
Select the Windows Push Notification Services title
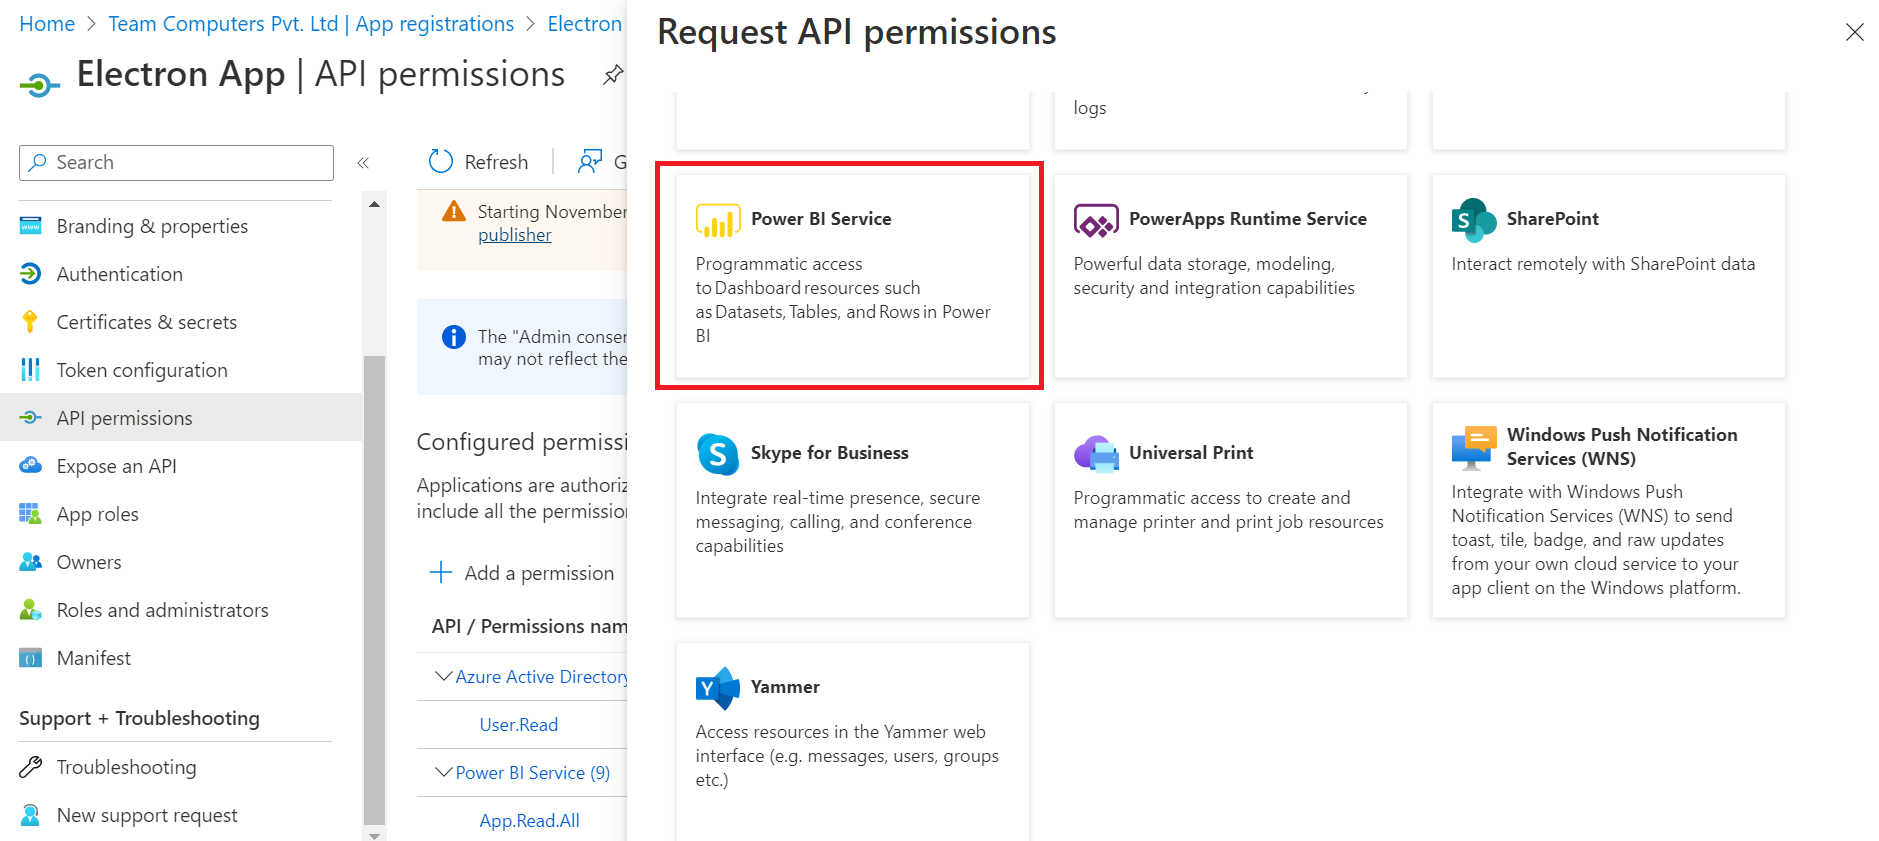(1622, 447)
